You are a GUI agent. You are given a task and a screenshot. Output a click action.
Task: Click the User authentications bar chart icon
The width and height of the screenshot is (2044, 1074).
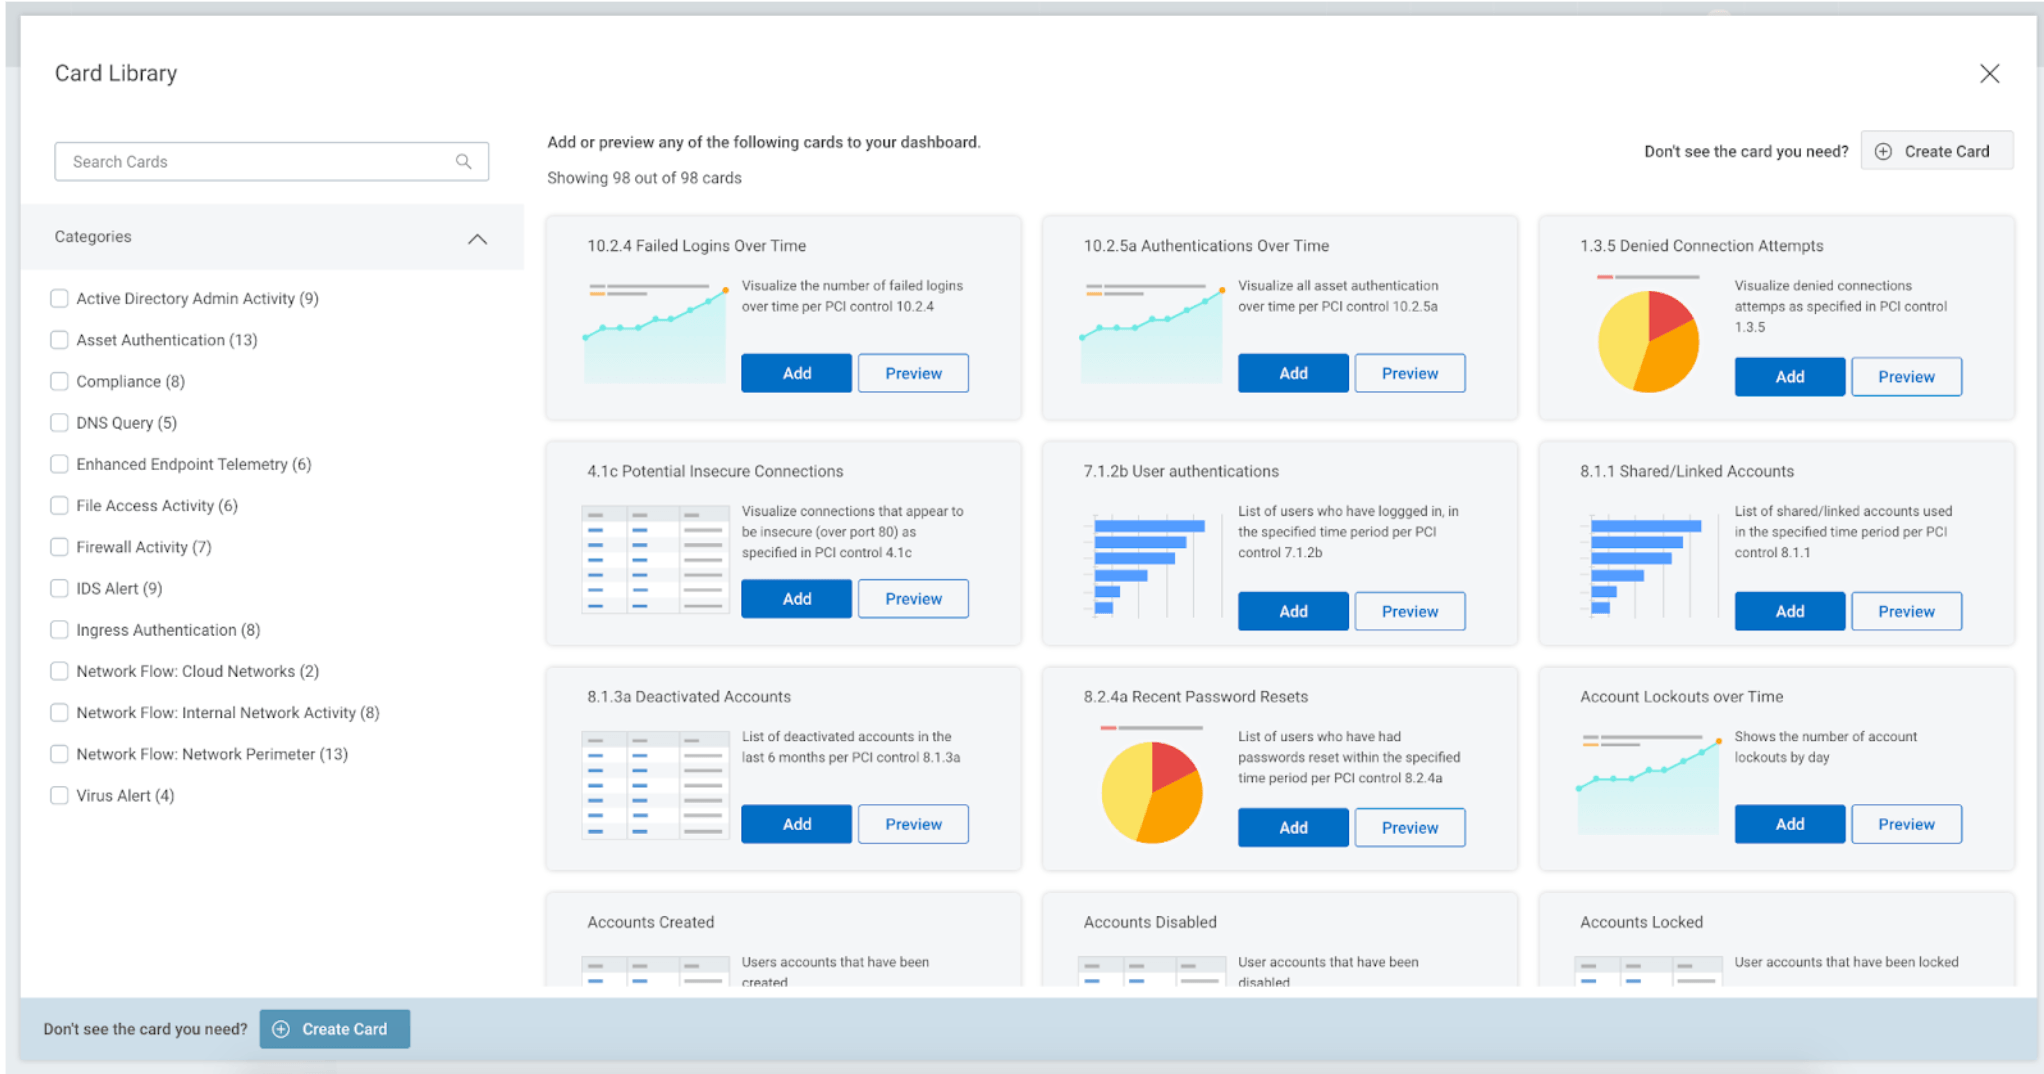tap(1150, 565)
